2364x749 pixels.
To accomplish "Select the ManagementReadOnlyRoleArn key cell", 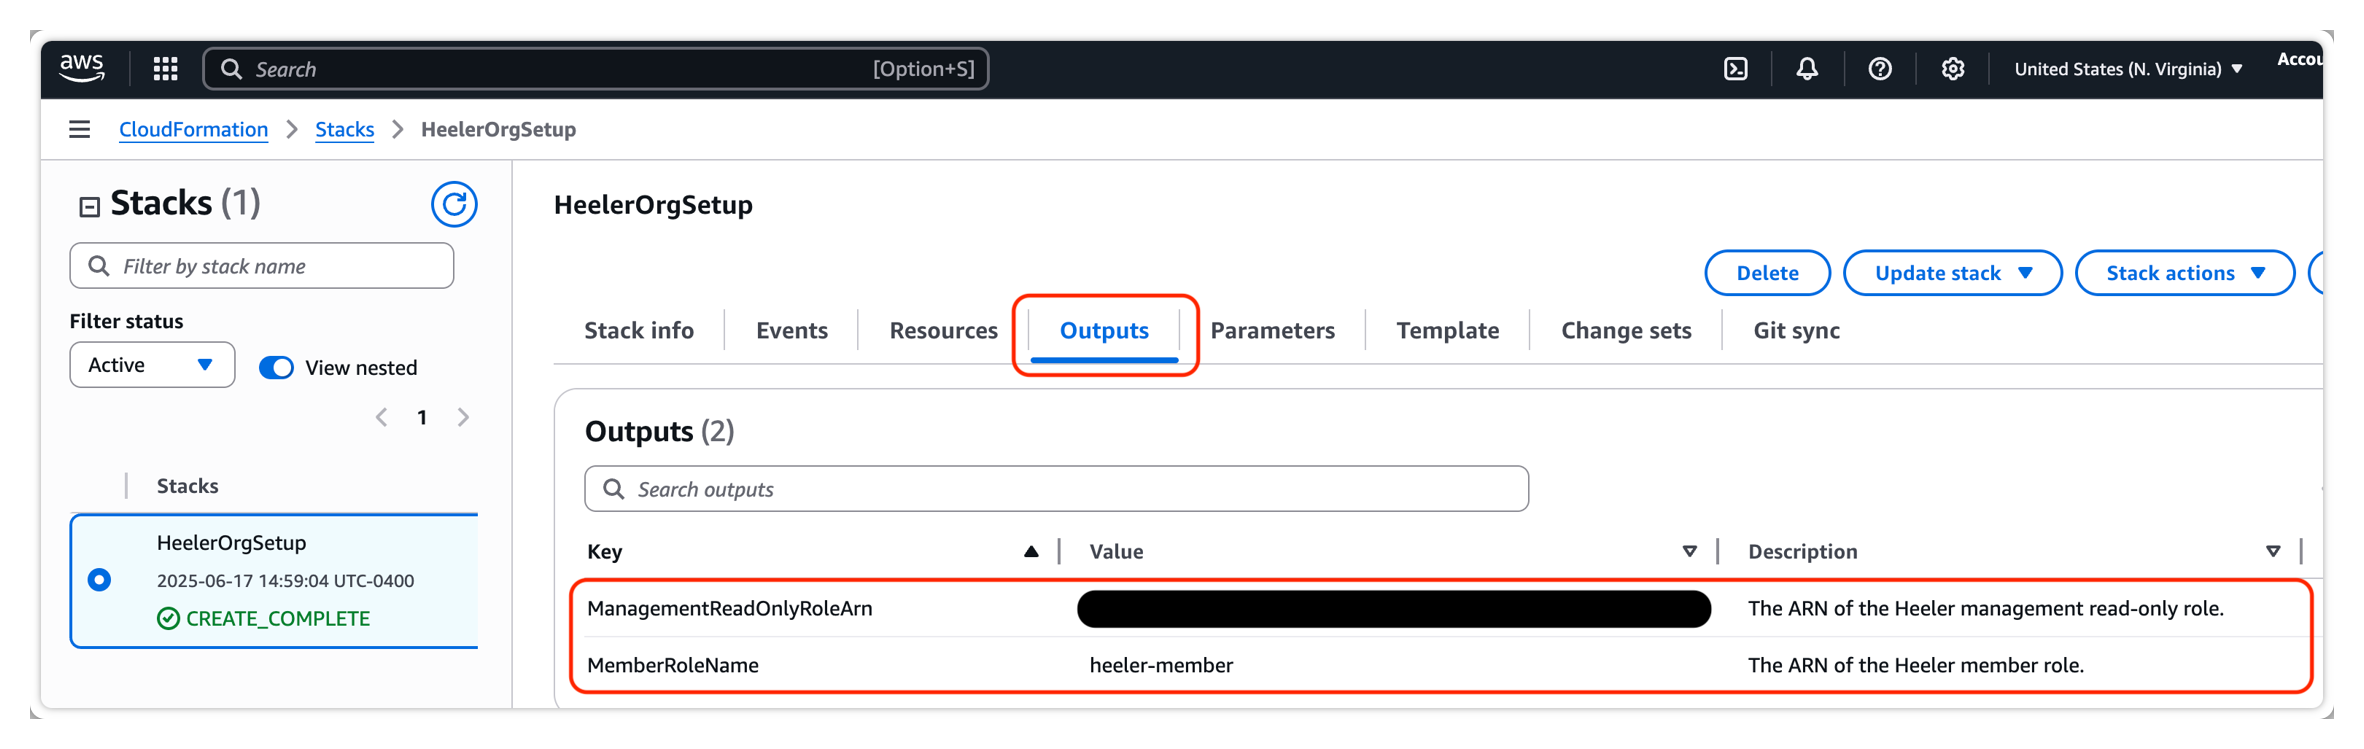I will pyautogui.click(x=729, y=608).
